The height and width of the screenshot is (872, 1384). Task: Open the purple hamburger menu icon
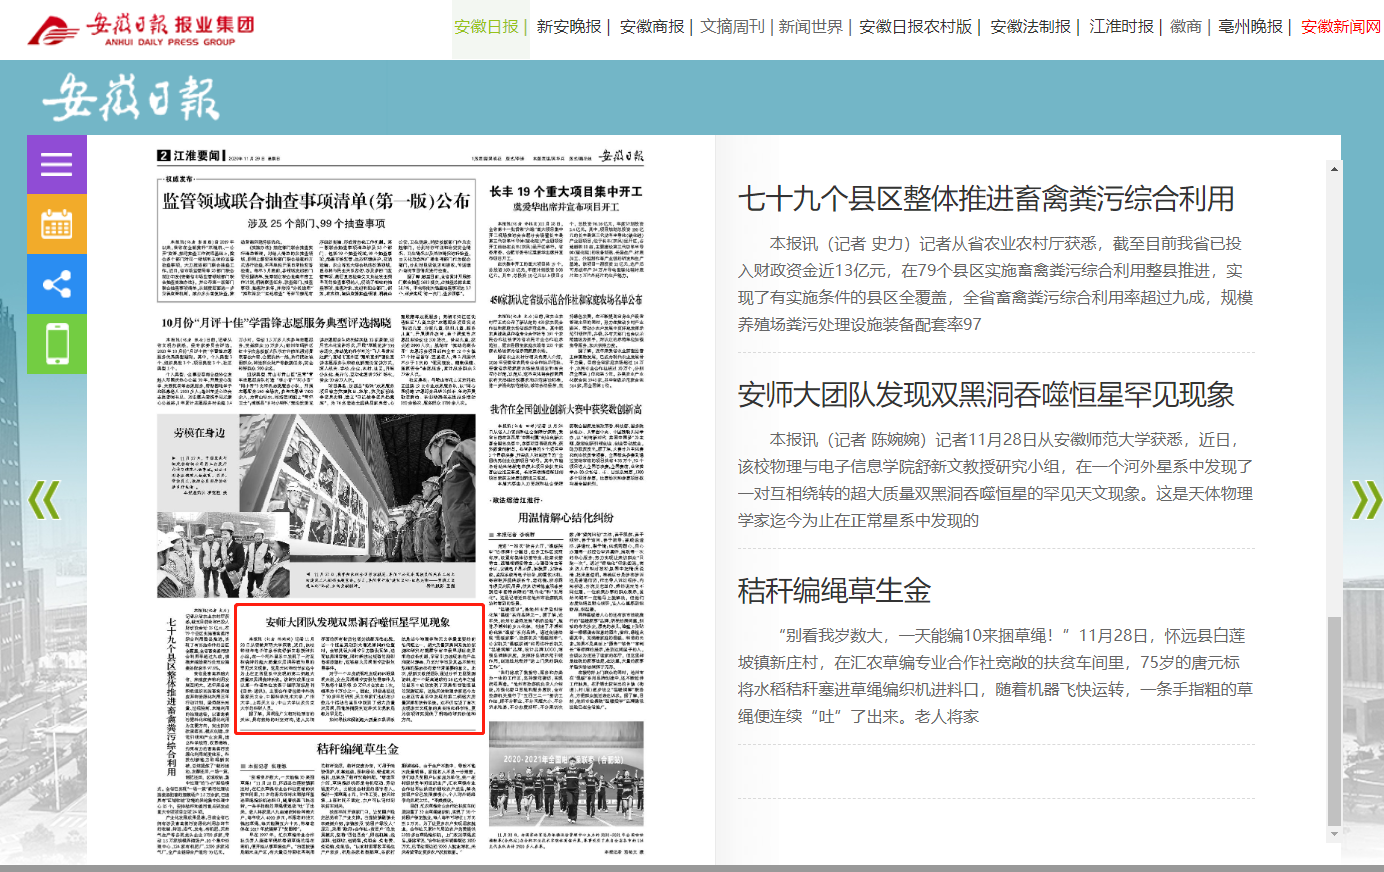coord(57,164)
